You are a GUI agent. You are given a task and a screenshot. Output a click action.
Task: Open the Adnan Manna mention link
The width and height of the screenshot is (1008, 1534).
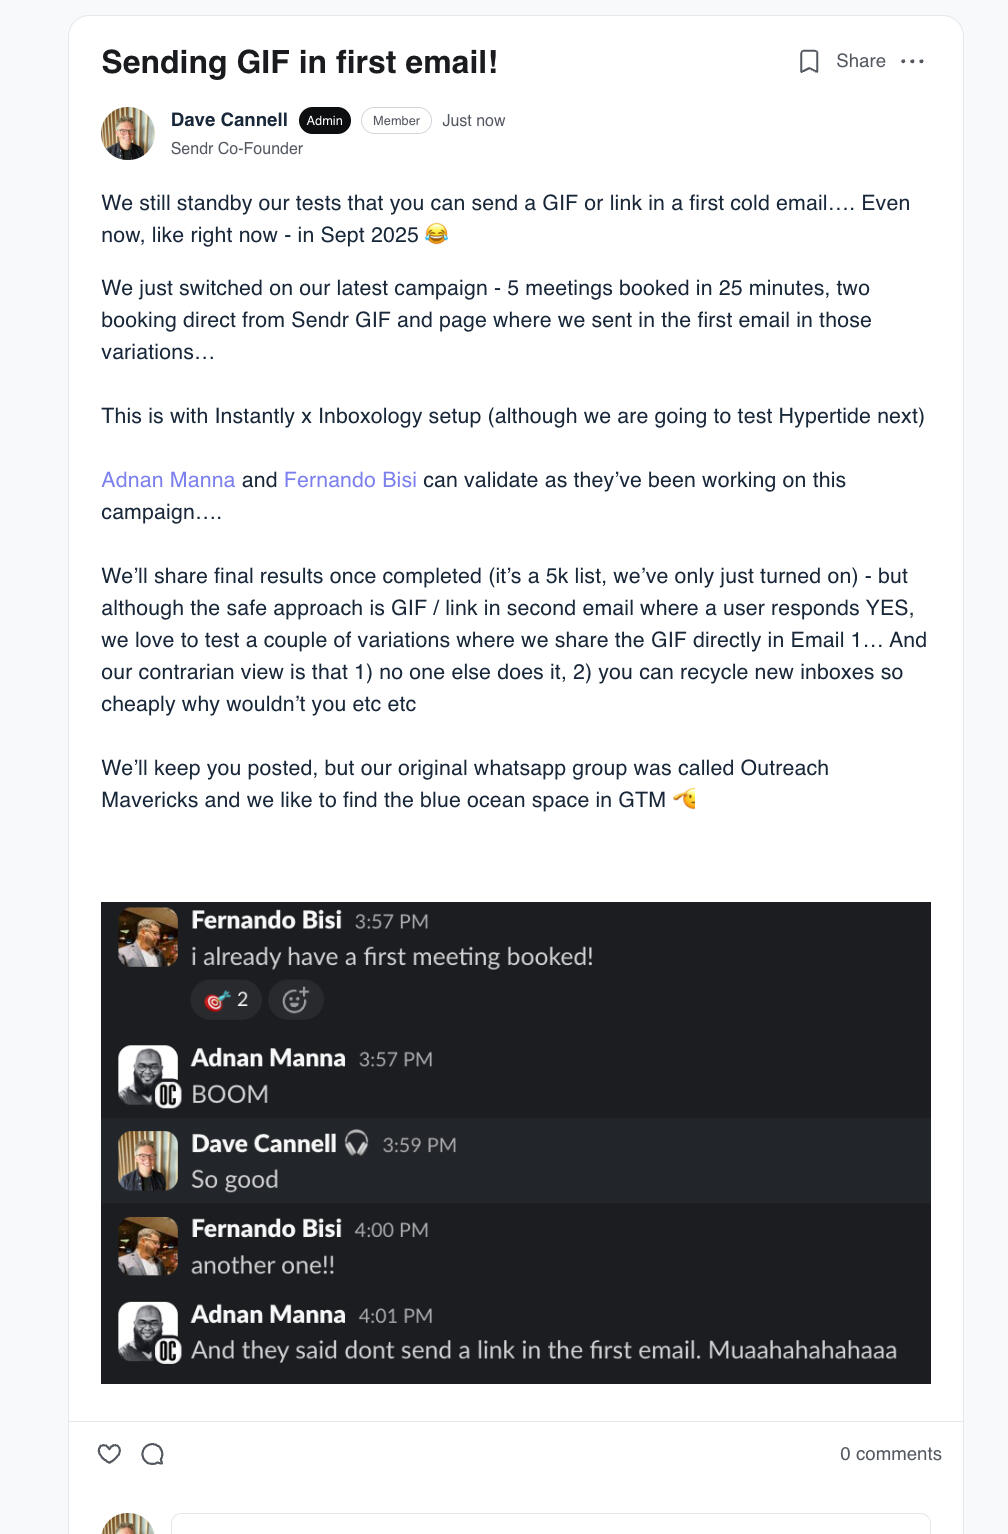pyautogui.click(x=168, y=480)
